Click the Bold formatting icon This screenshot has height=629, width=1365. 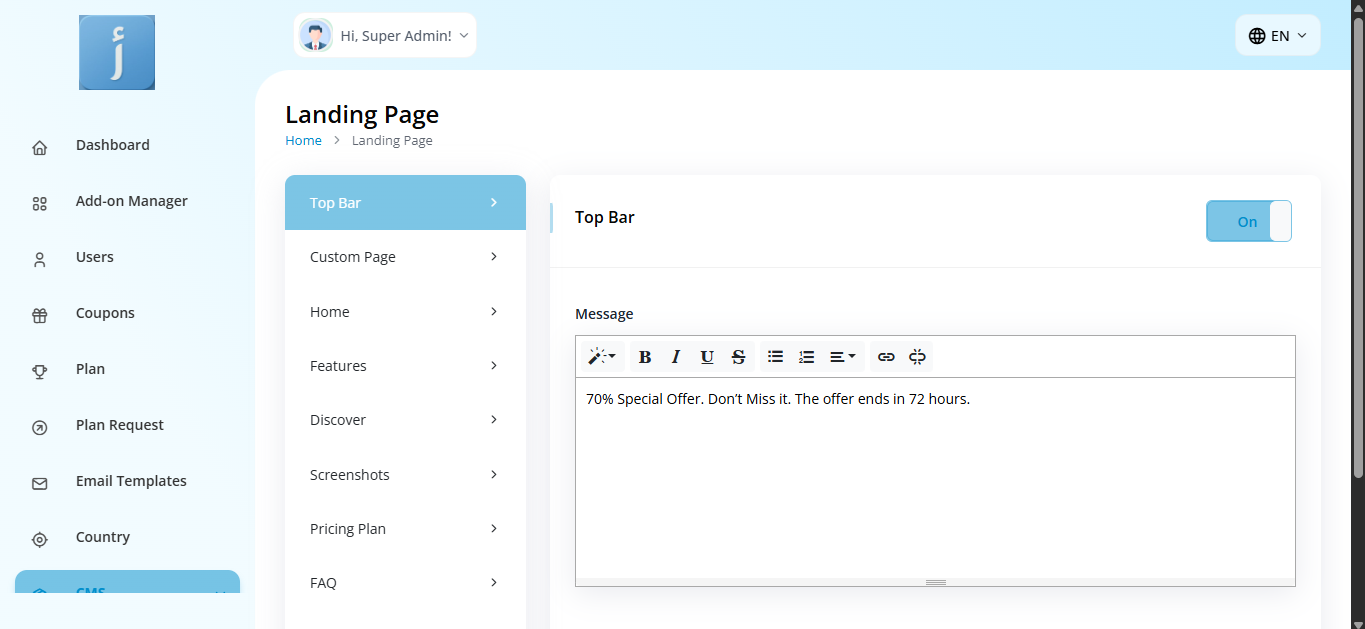(645, 357)
